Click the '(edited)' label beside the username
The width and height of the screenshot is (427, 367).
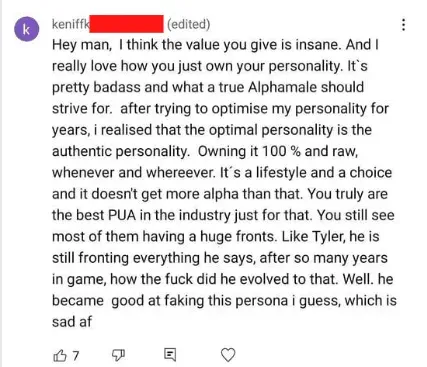[188, 24]
